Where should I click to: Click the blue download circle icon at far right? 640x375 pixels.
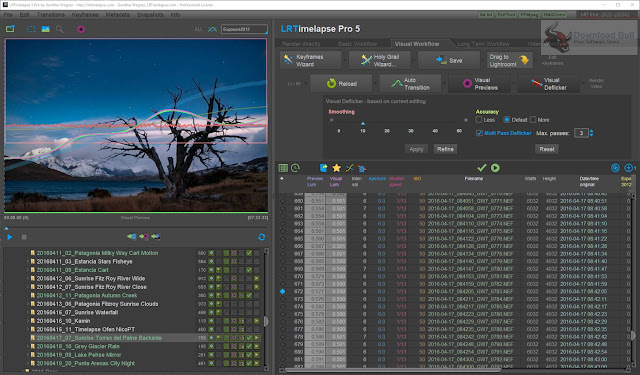[x=629, y=168]
